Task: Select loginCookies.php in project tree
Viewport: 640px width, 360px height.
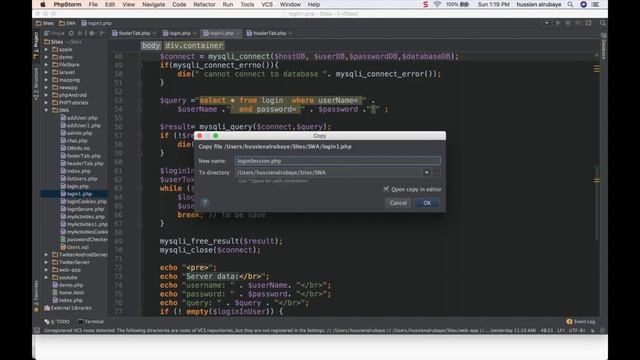Action: point(84,202)
